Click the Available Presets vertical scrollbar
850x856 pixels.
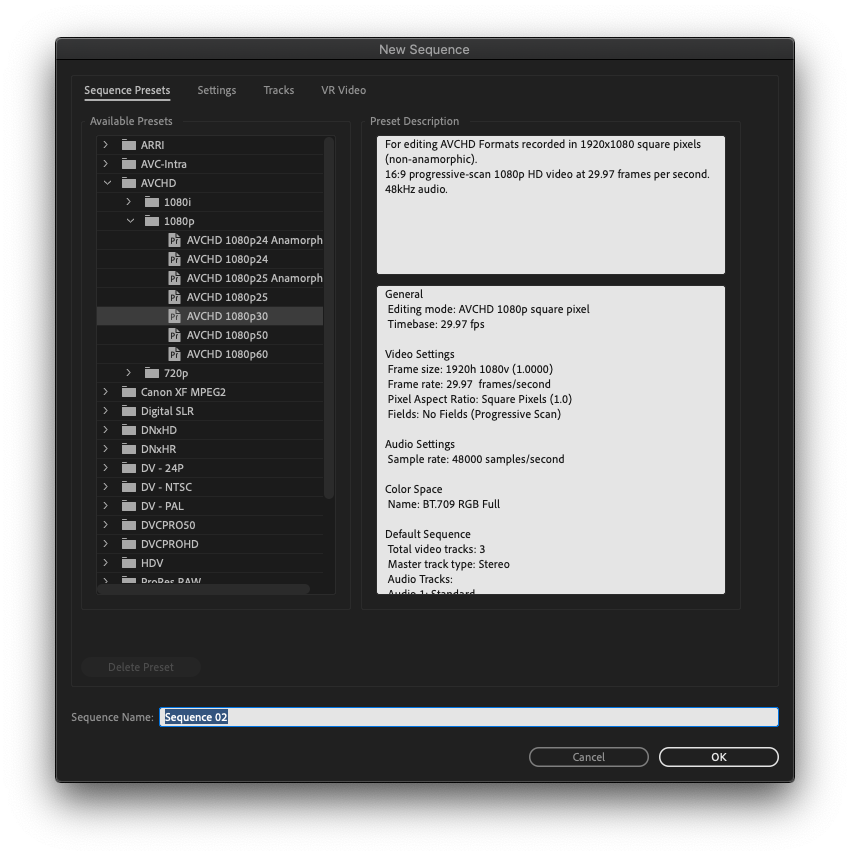329,318
